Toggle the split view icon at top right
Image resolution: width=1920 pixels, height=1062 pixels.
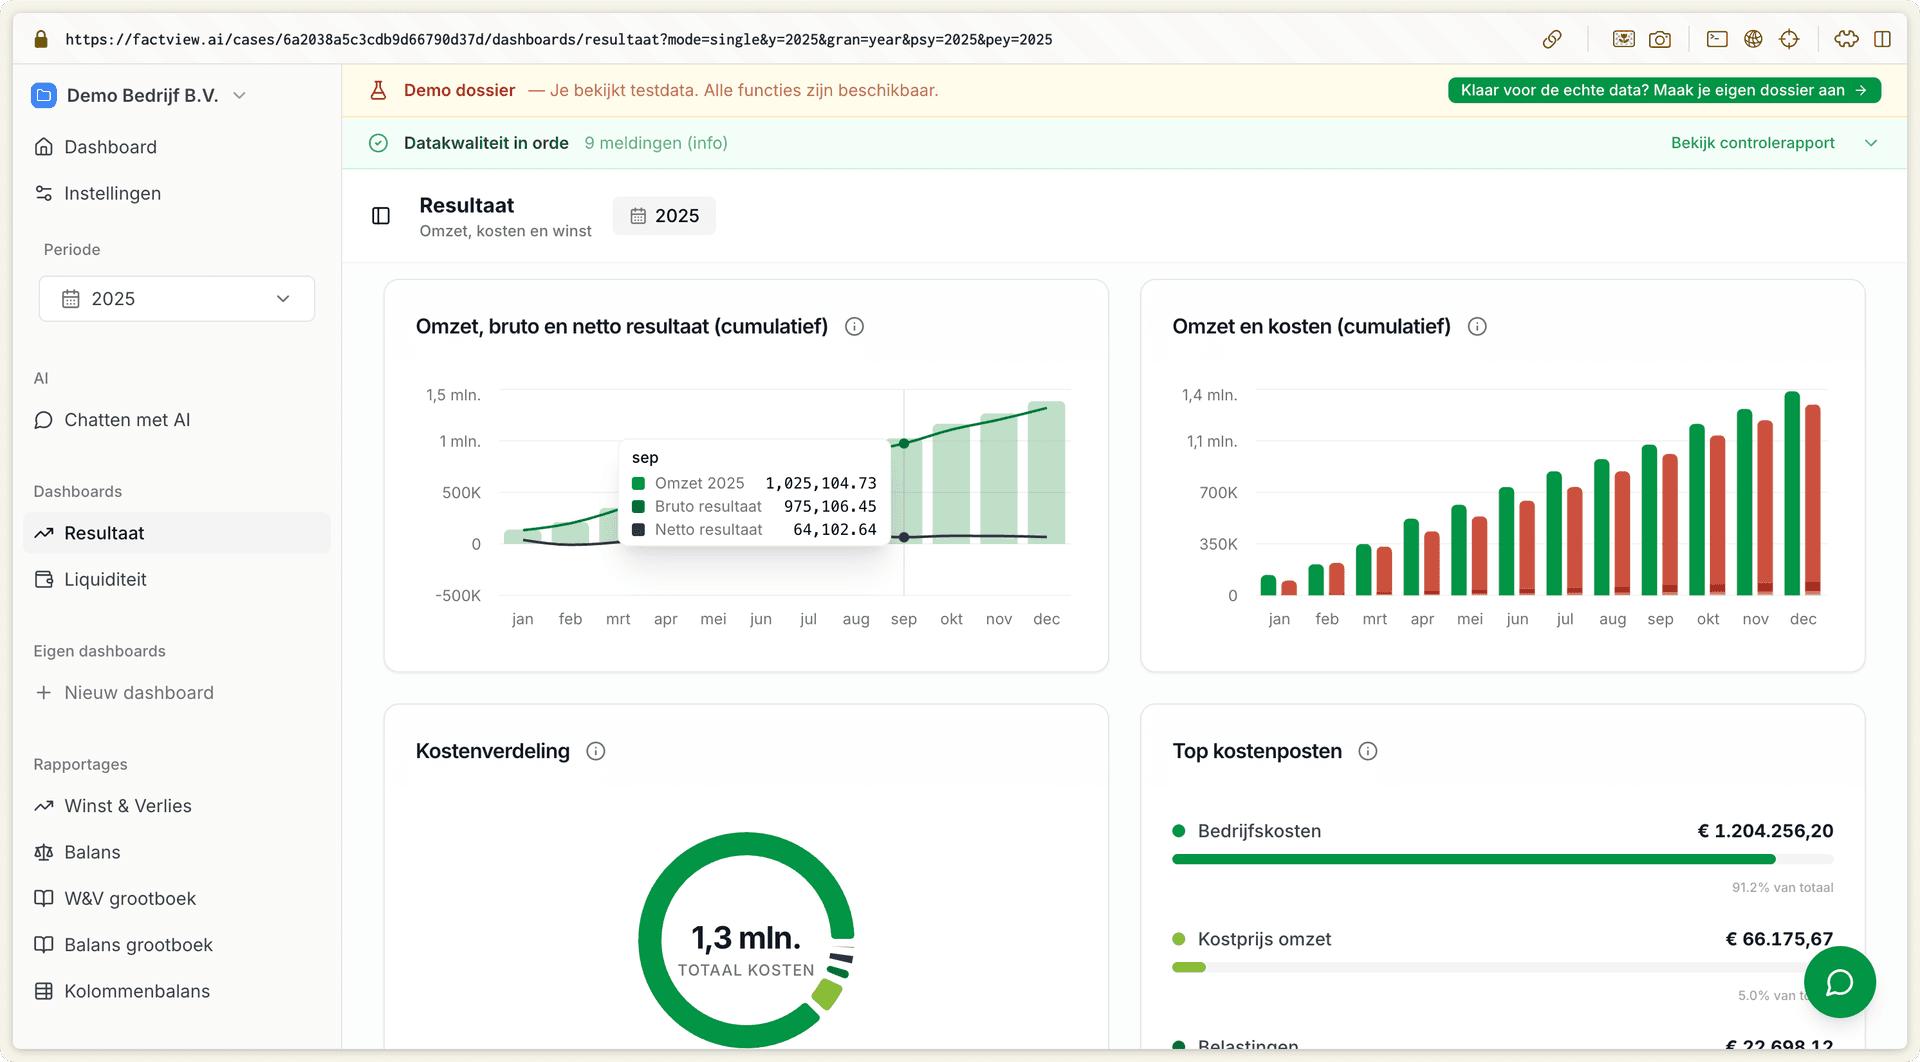[1882, 39]
